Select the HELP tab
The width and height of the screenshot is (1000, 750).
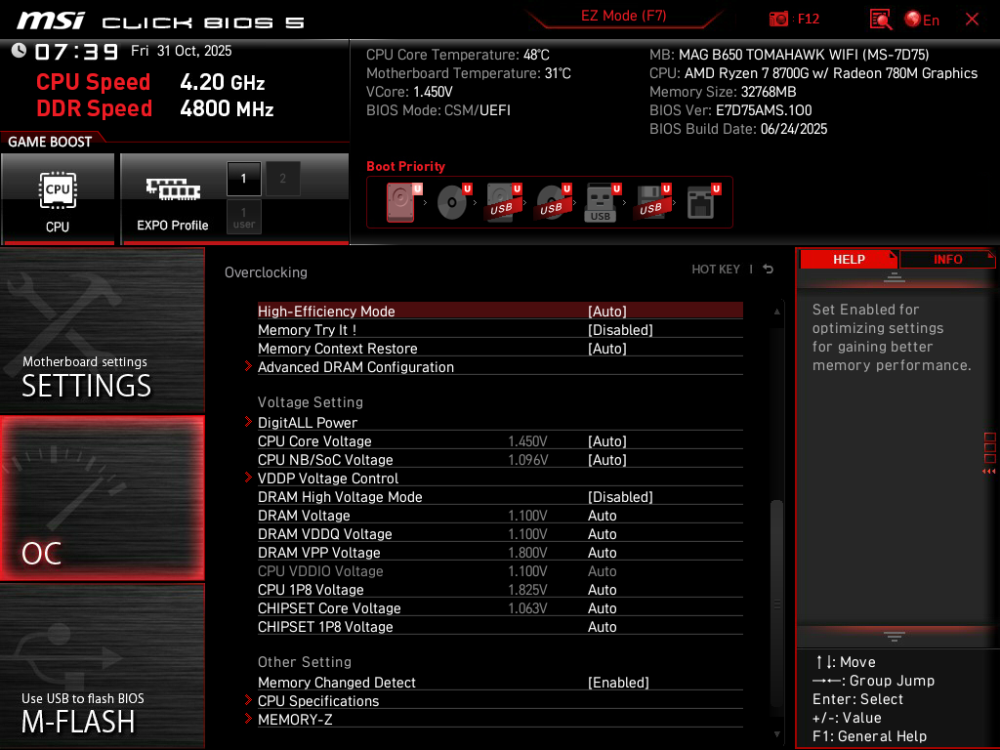[849, 259]
